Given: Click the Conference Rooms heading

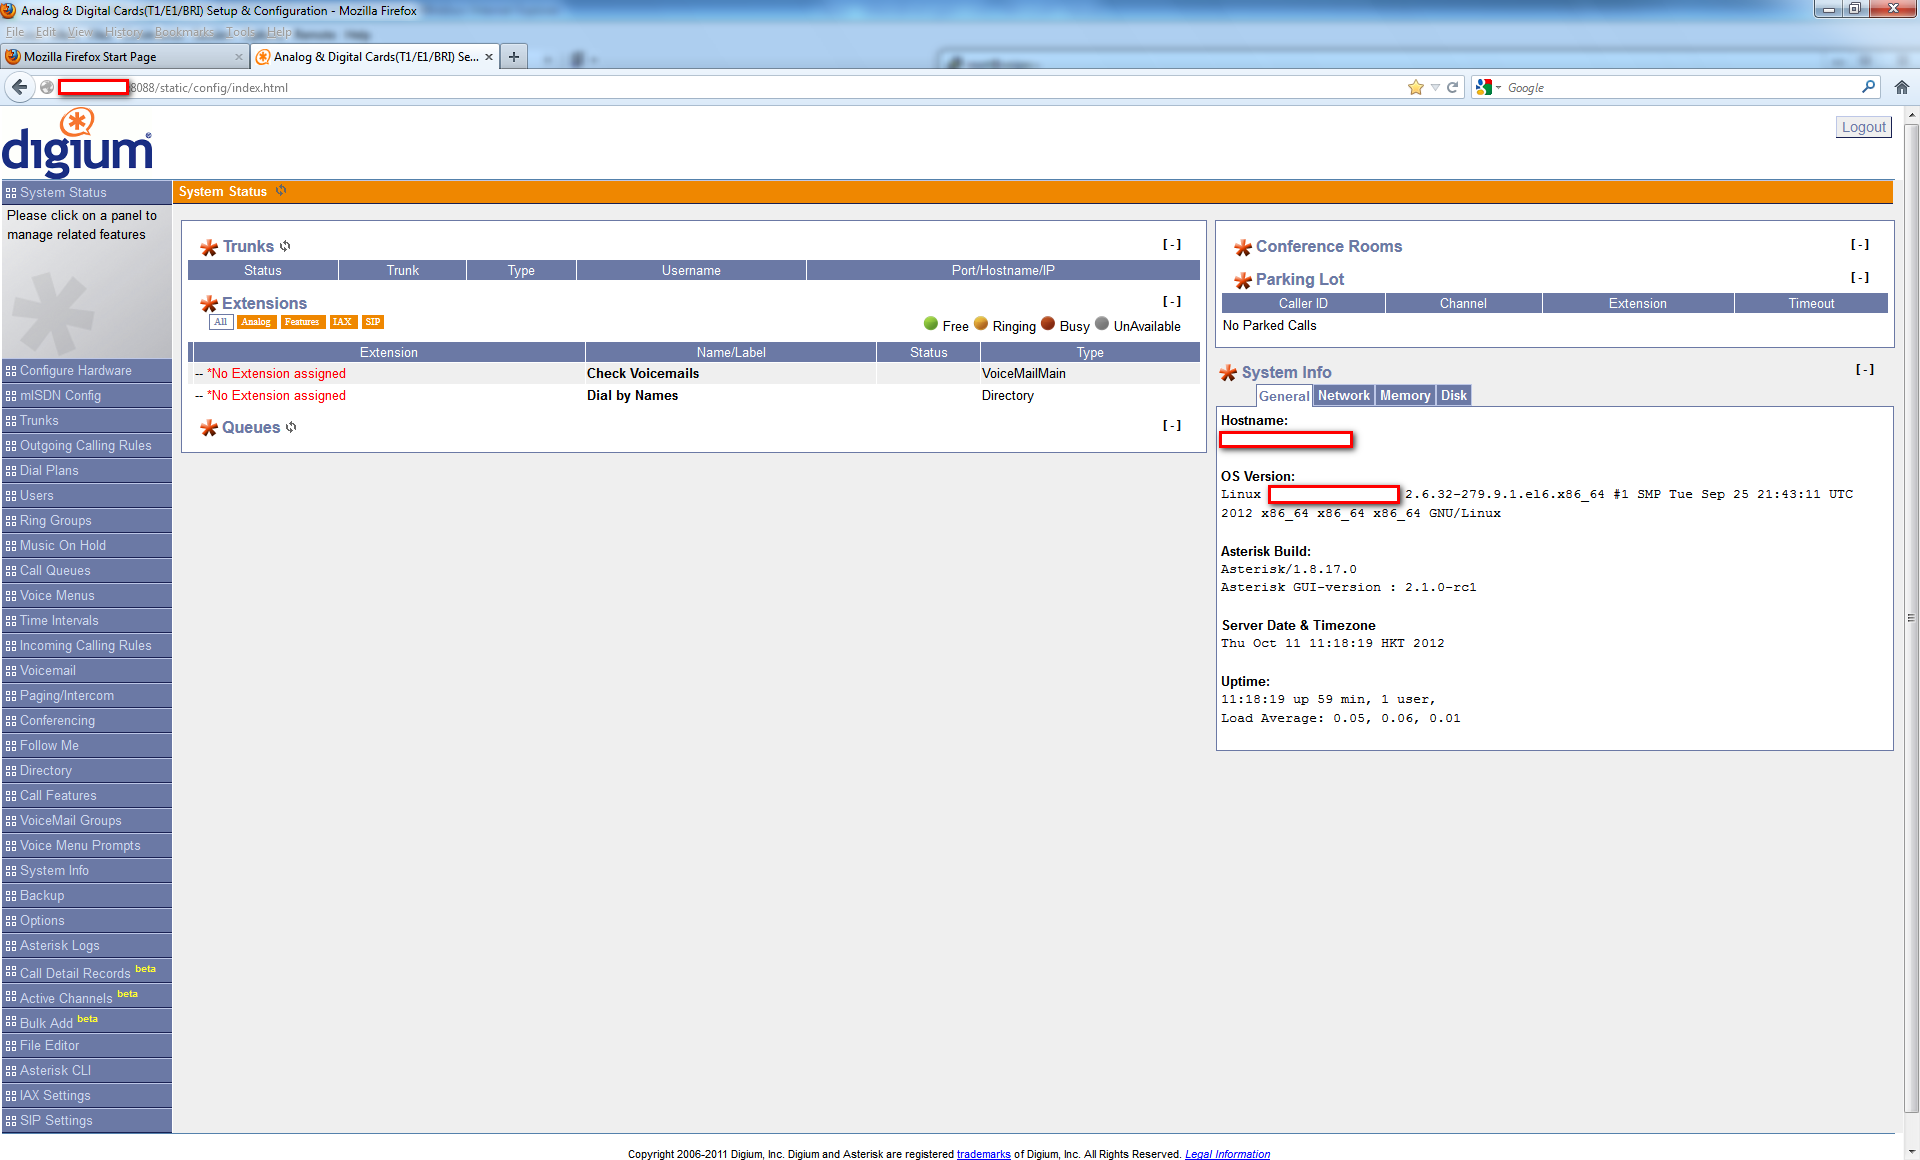Looking at the screenshot, I should click(x=1328, y=246).
